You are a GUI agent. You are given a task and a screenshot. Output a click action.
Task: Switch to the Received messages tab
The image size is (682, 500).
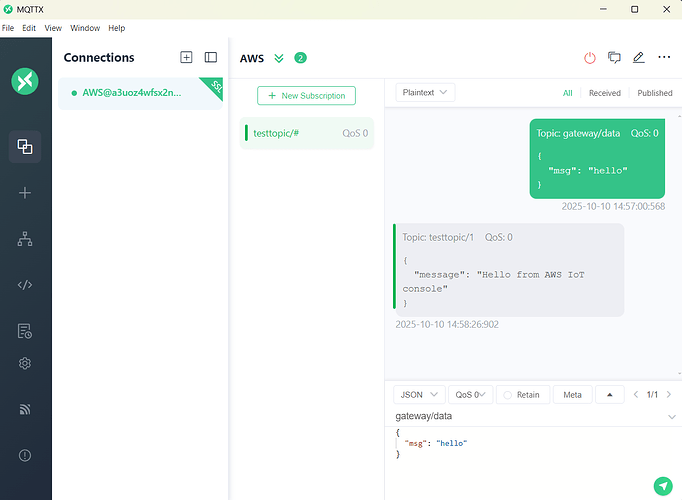tap(604, 93)
